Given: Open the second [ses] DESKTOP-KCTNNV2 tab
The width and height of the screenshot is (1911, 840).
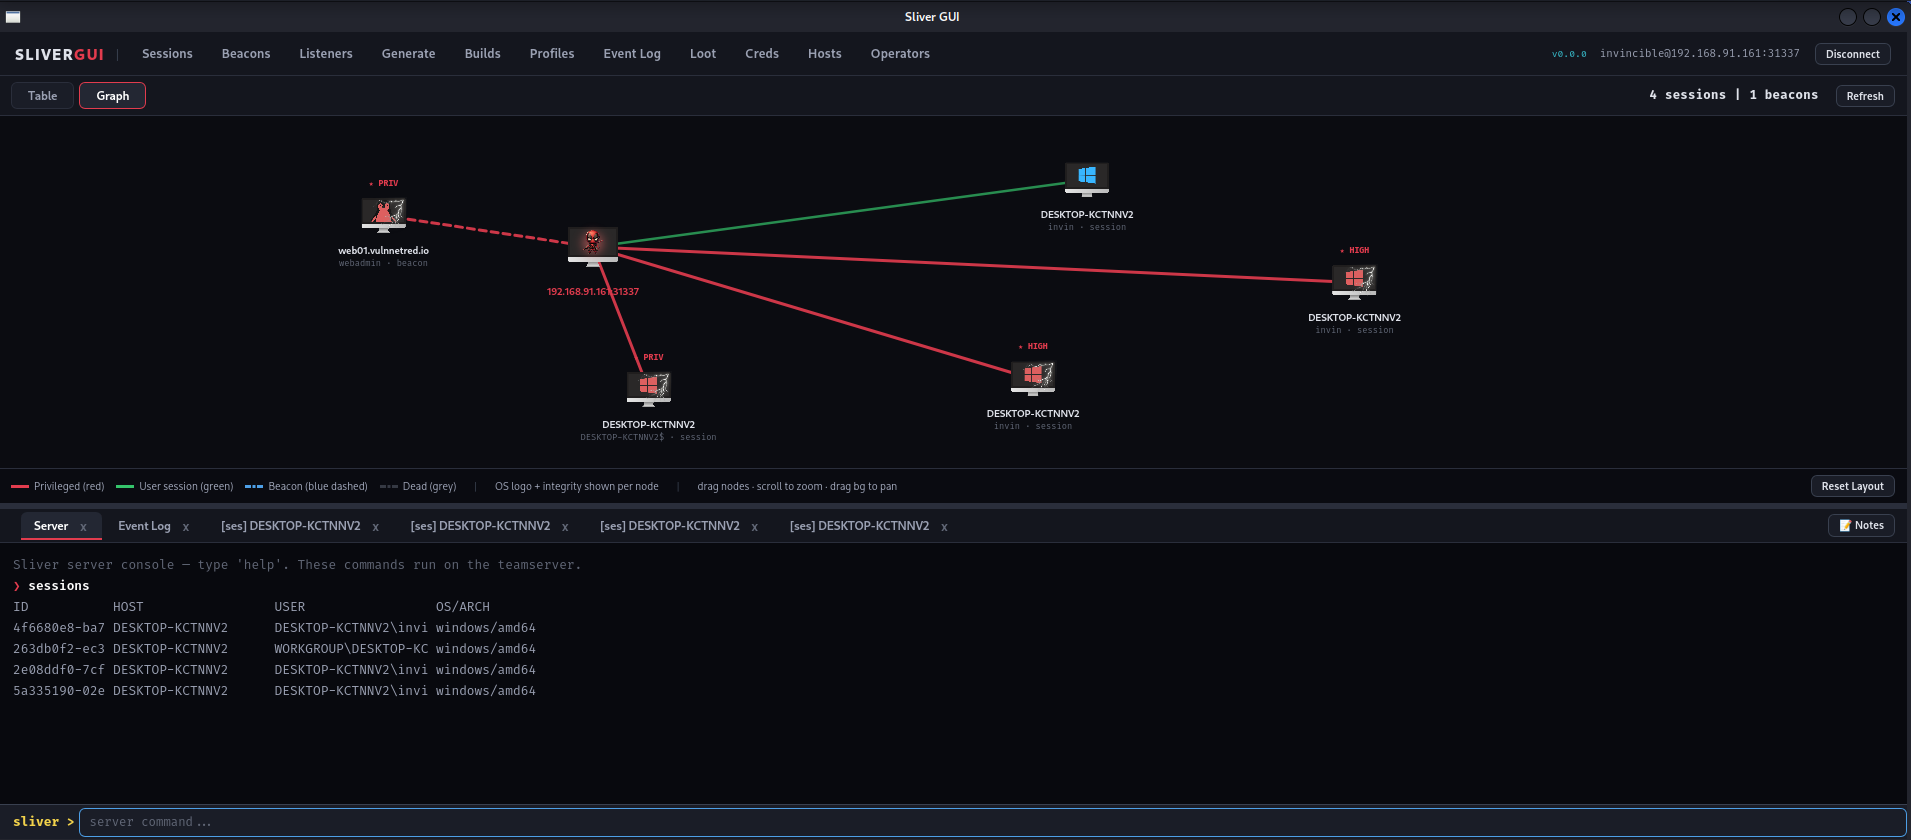Looking at the screenshot, I should 480,526.
